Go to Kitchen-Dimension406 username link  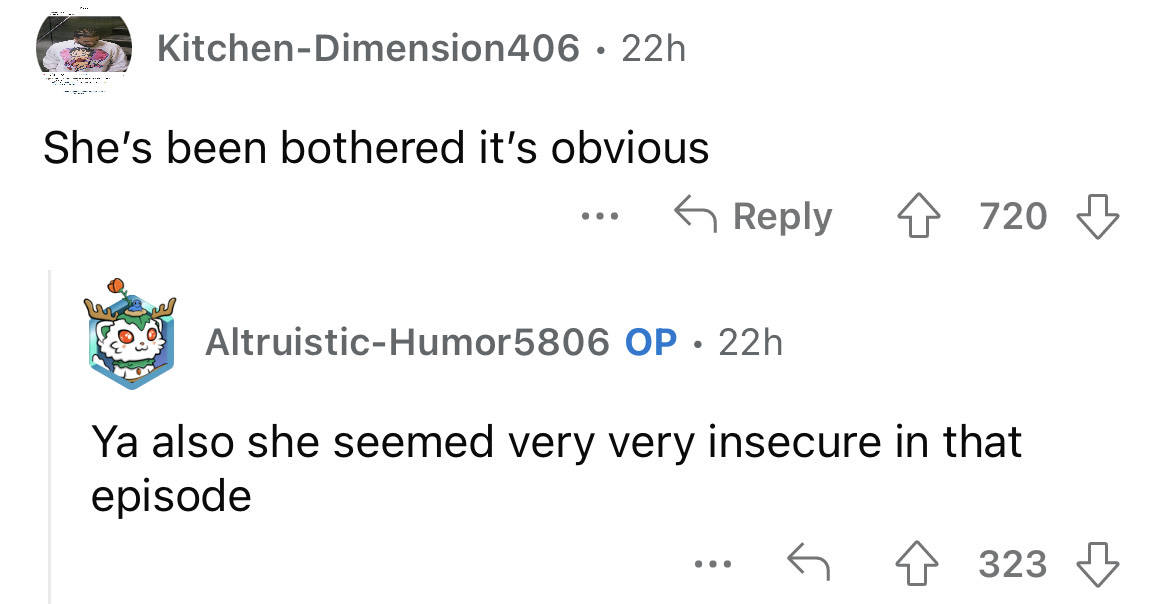[x=368, y=47]
